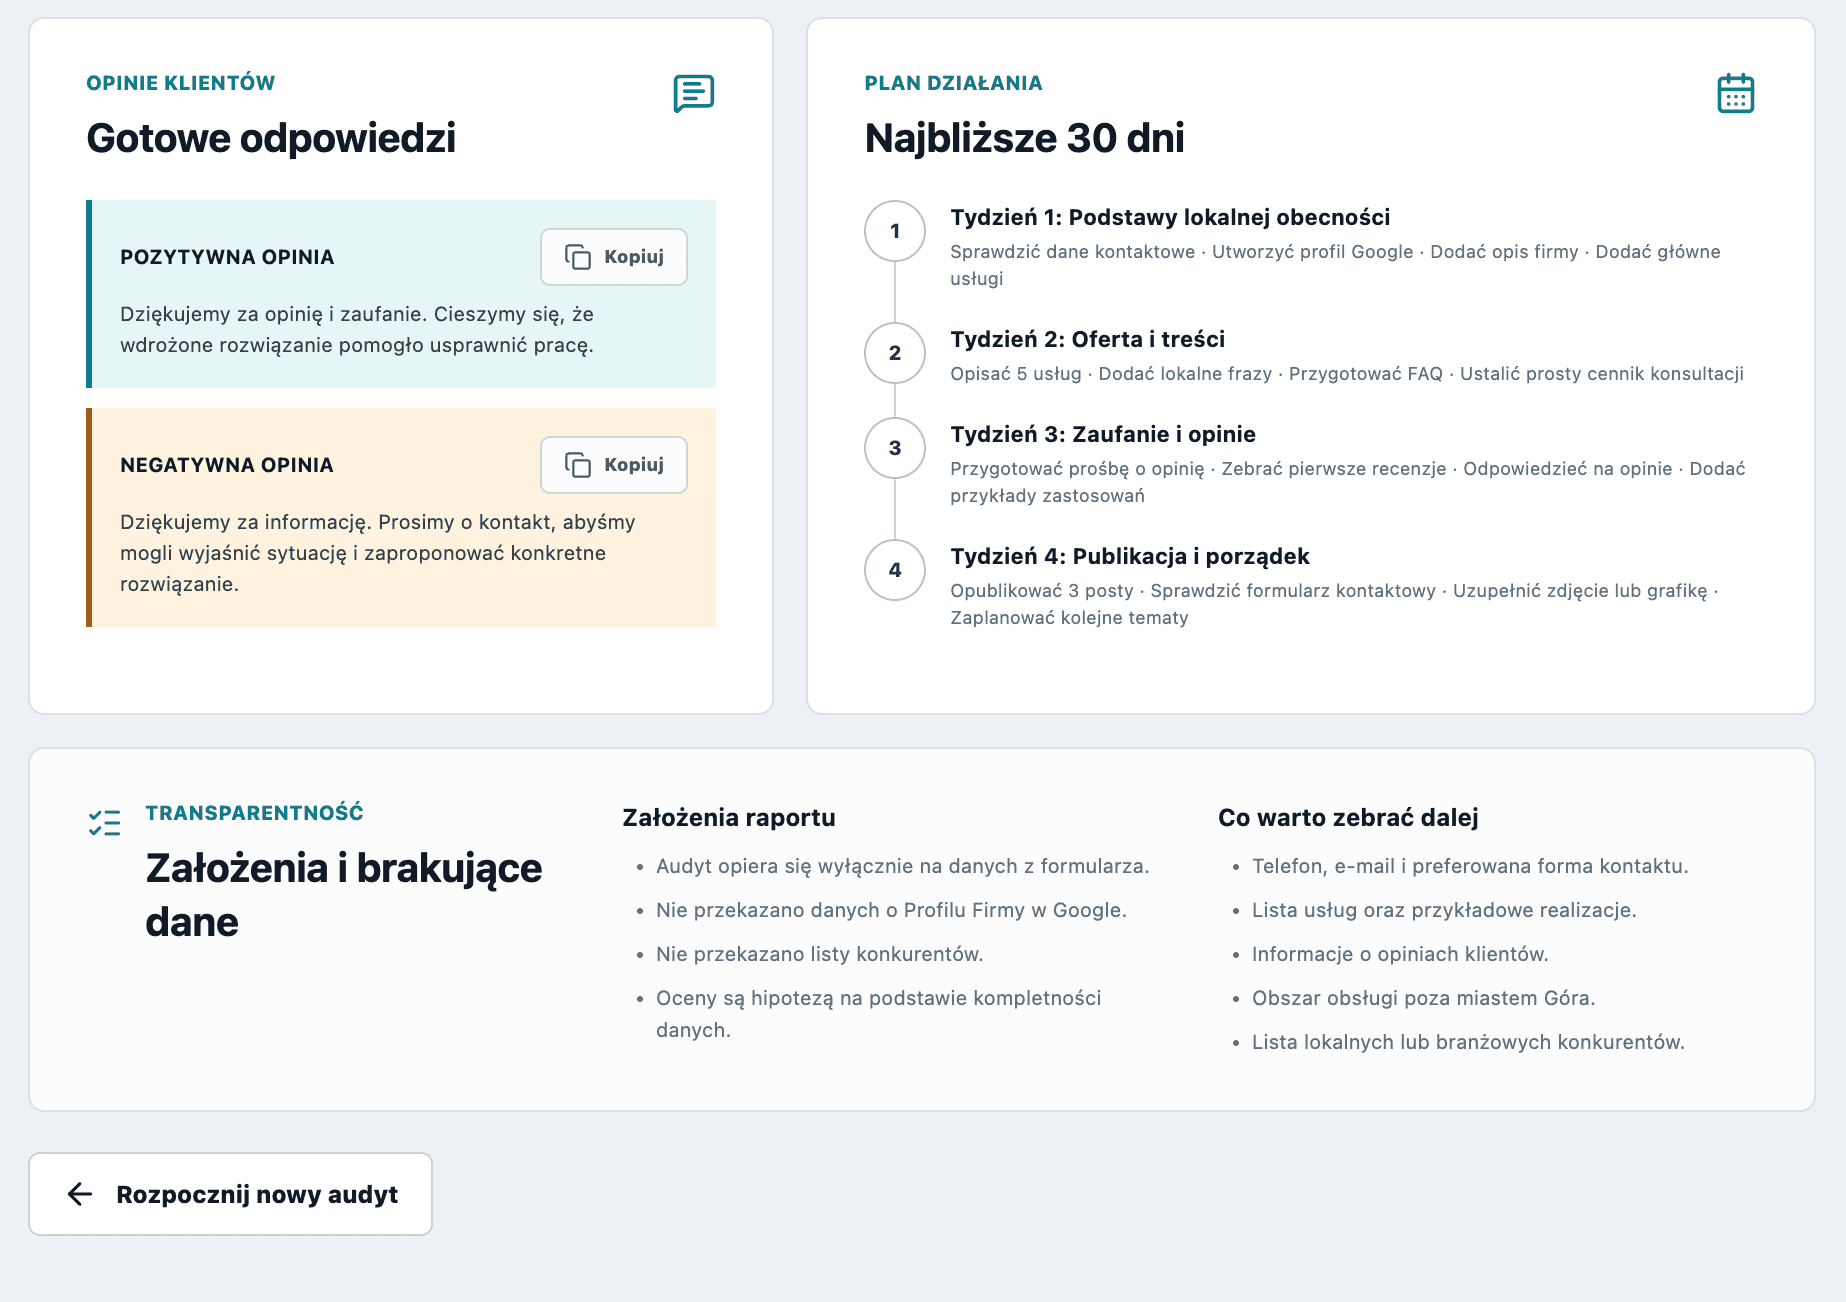1846x1302 pixels.
Task: Click bullet Audyt opiera się wyłącznie na danych
Action: [903, 866]
